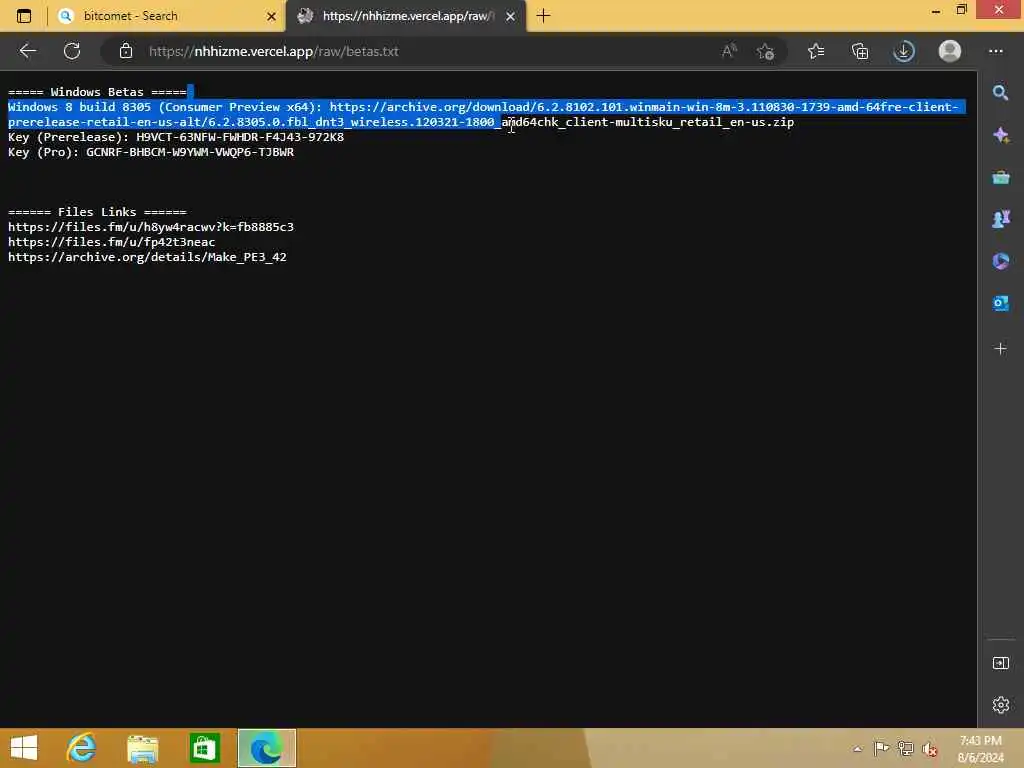Click archive.org Make_PE3_42 link text
This screenshot has width=1024, height=768.
coord(147,257)
